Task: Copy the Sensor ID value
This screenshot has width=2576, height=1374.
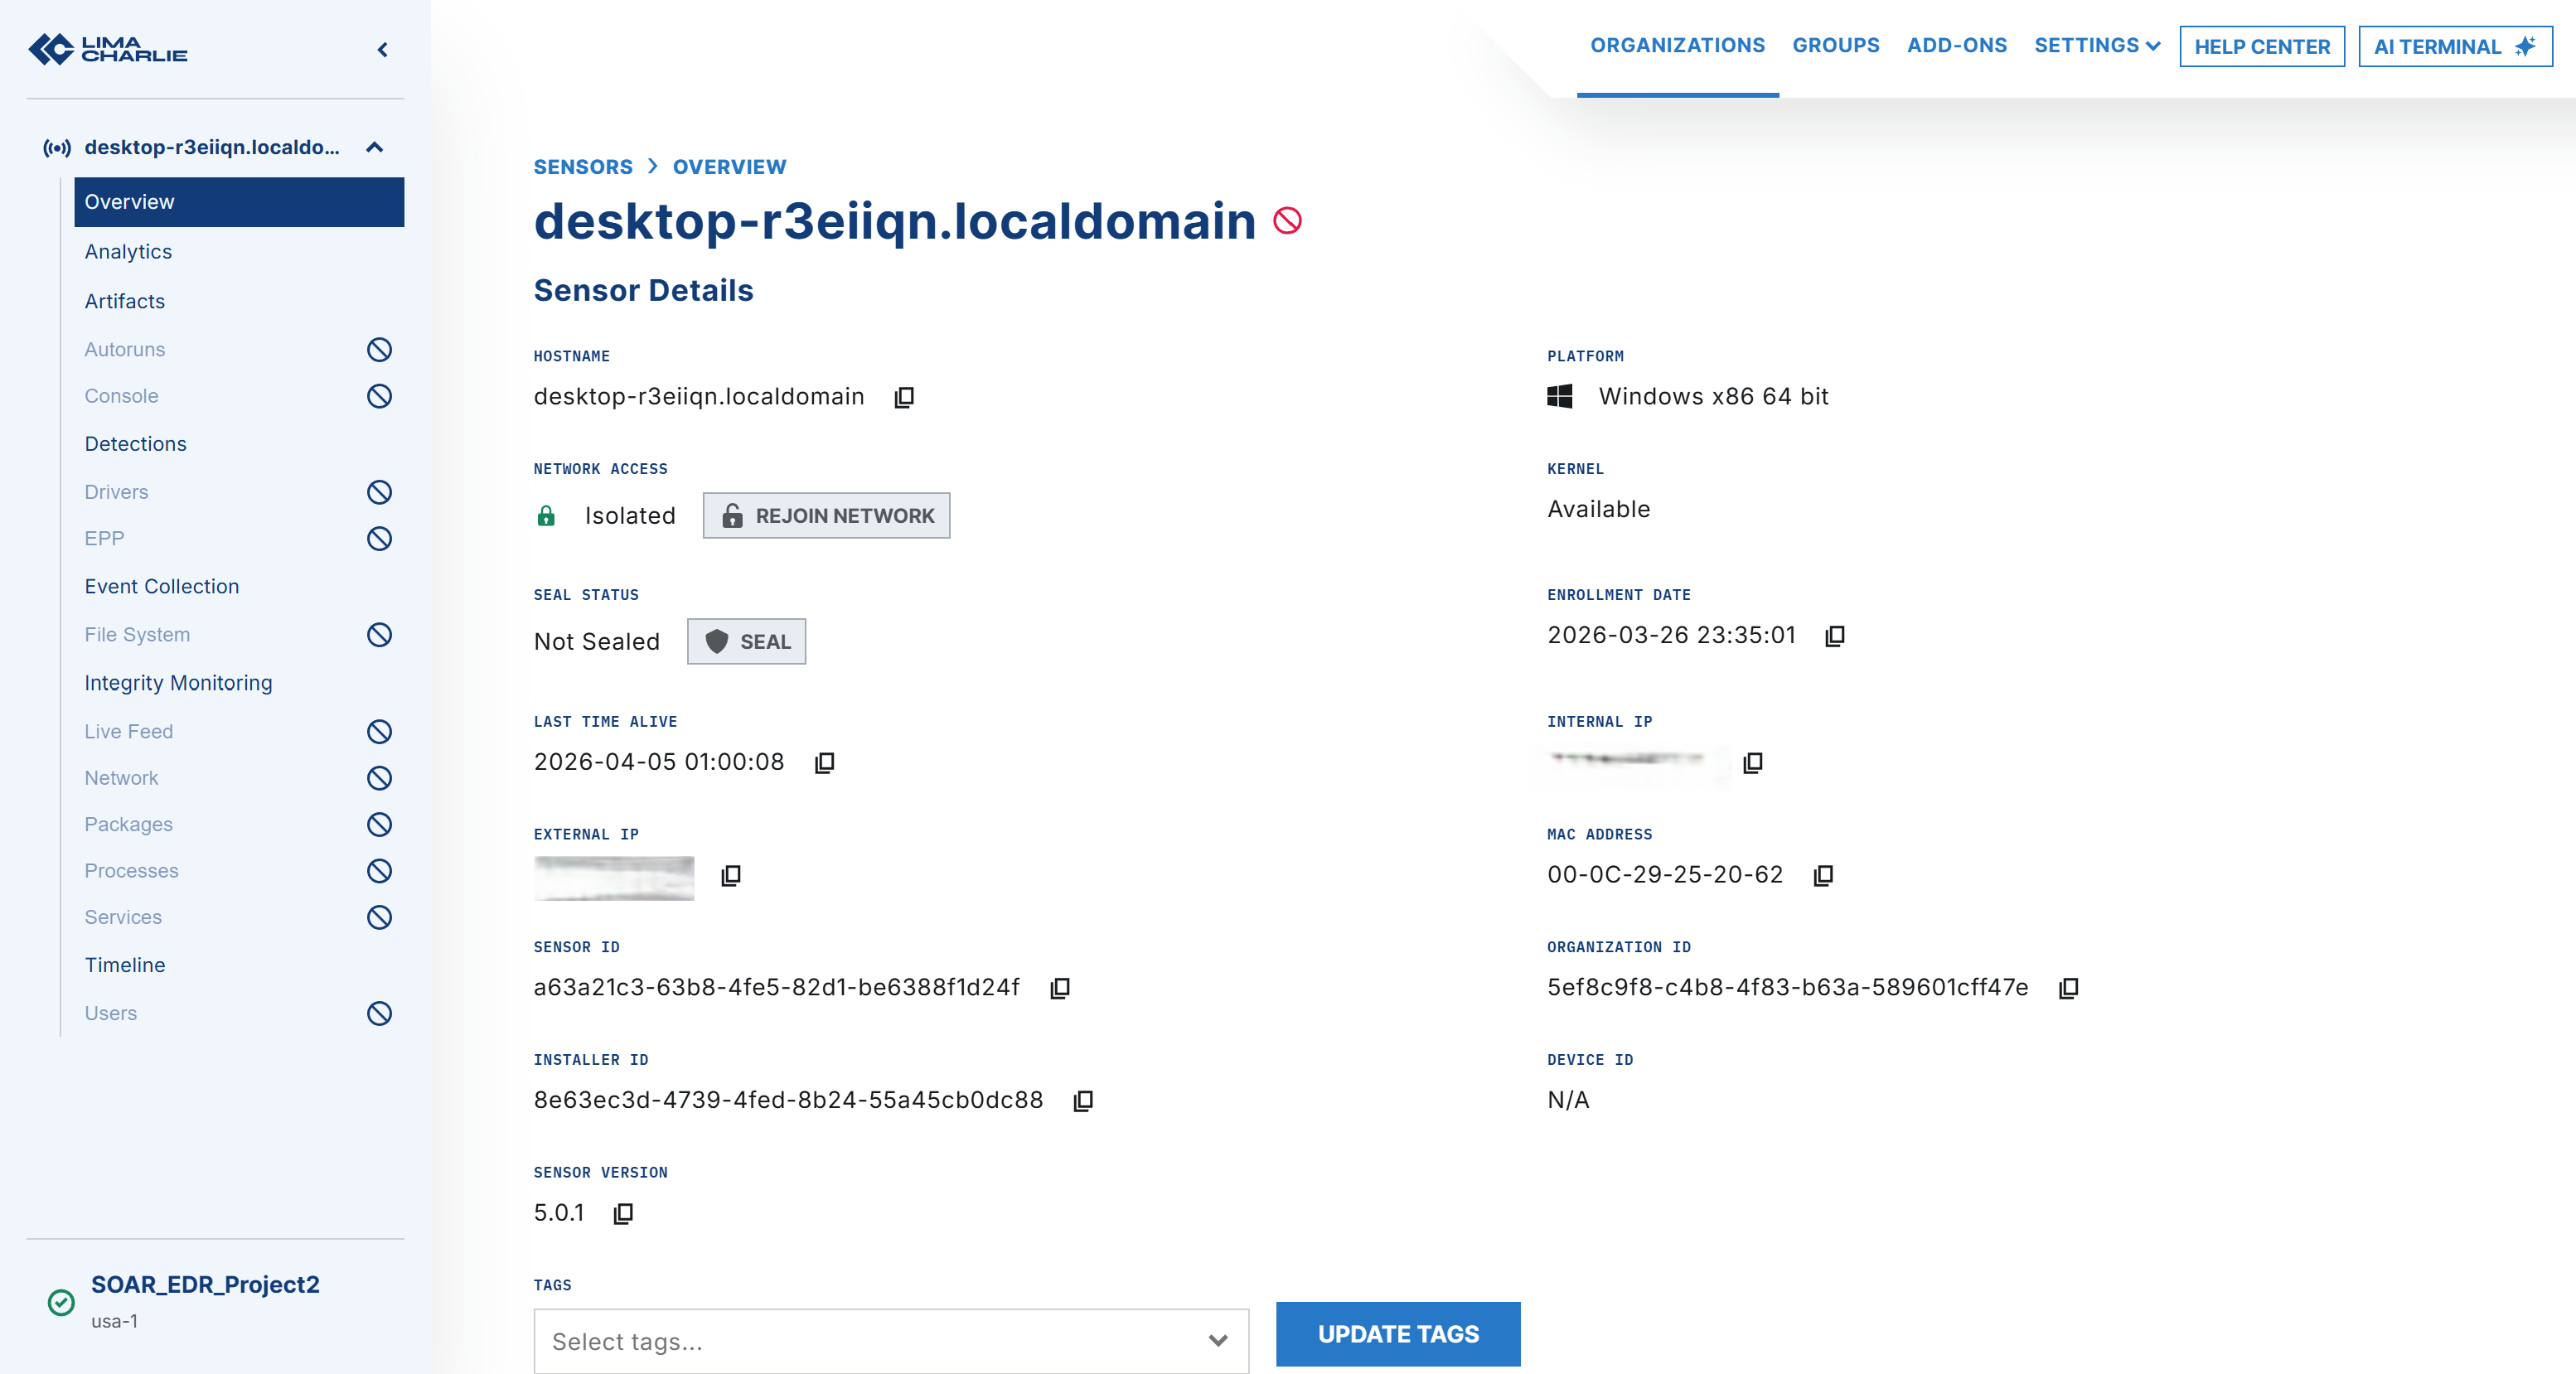Action: point(1060,988)
